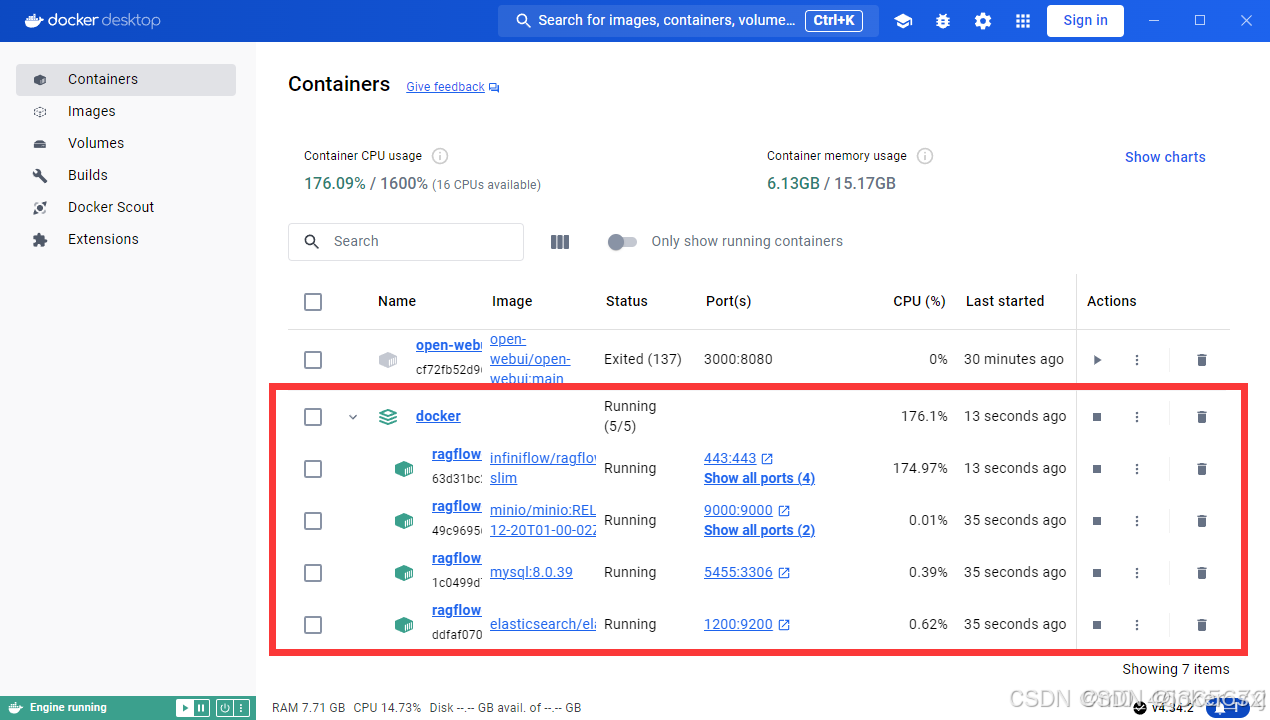Check the checkbox for ragflow container 63d31bc
This screenshot has width=1270, height=720.
[313, 469]
